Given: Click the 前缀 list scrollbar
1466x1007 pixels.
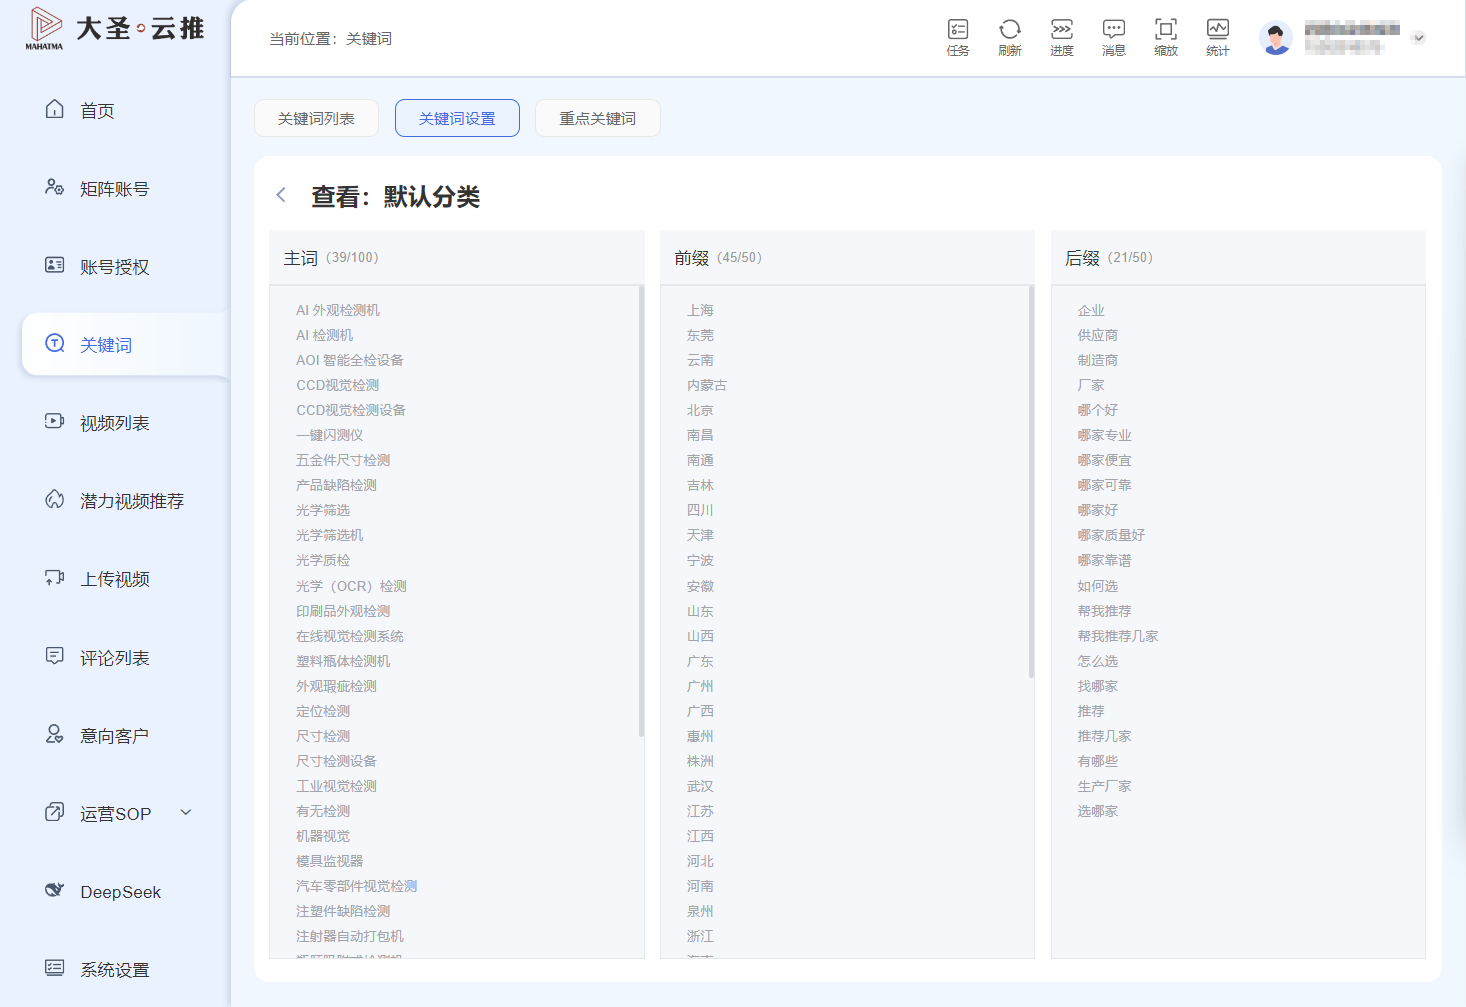Looking at the screenshot, I should 1031,482.
